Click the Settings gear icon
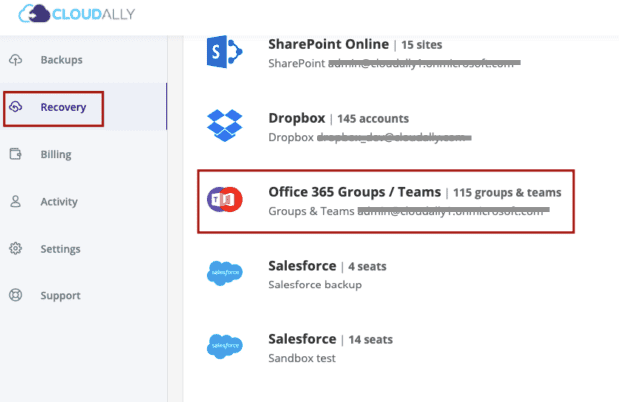Screen dimensions: 619x402 [15, 248]
